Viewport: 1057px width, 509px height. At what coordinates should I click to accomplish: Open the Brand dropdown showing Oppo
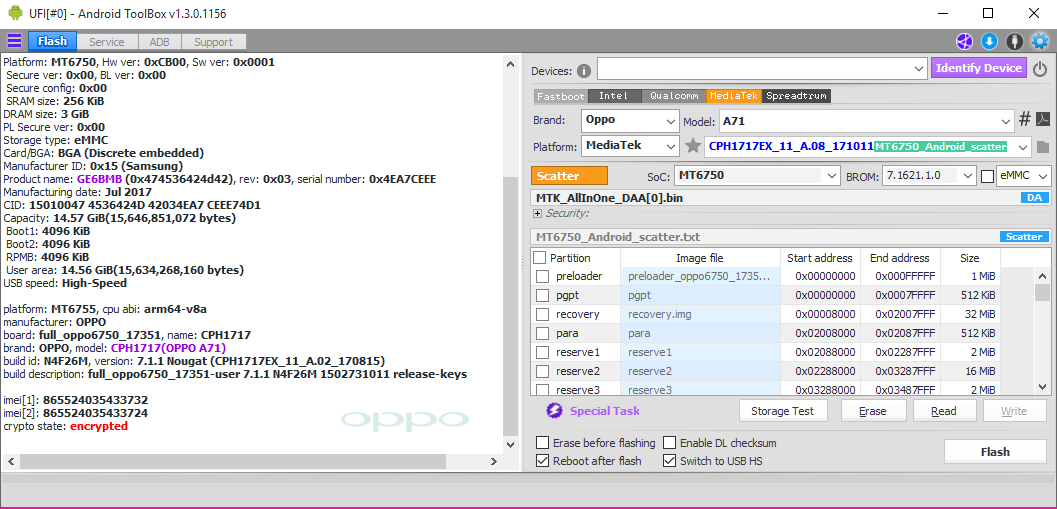coord(630,121)
